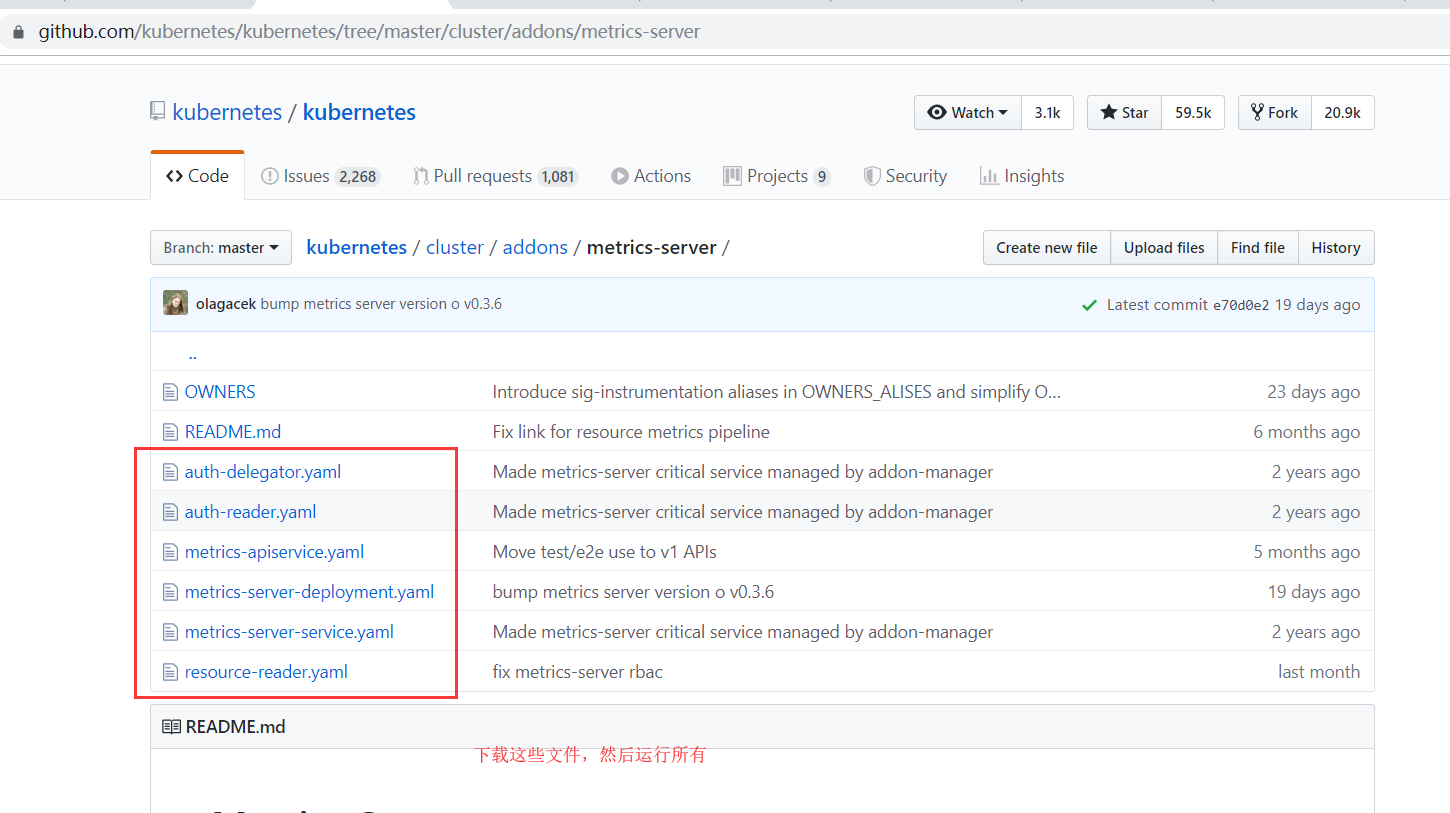Image resolution: width=1450 pixels, height=813 pixels.
Task: Open metrics-server-service.yaml file
Action: 289,632
